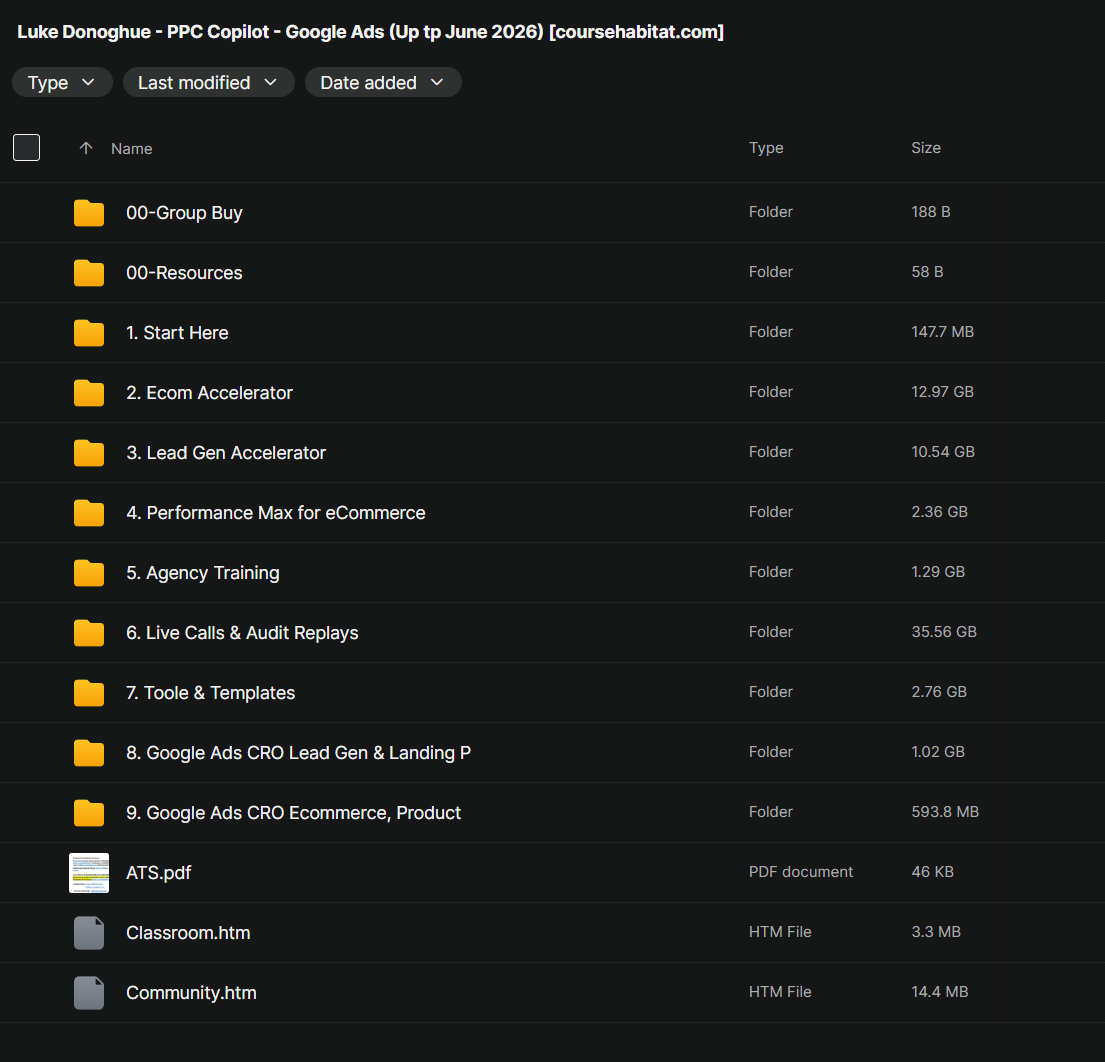This screenshot has height=1062, width=1105.
Task: Toggle sort direction arrow beside Name
Action: 86,148
